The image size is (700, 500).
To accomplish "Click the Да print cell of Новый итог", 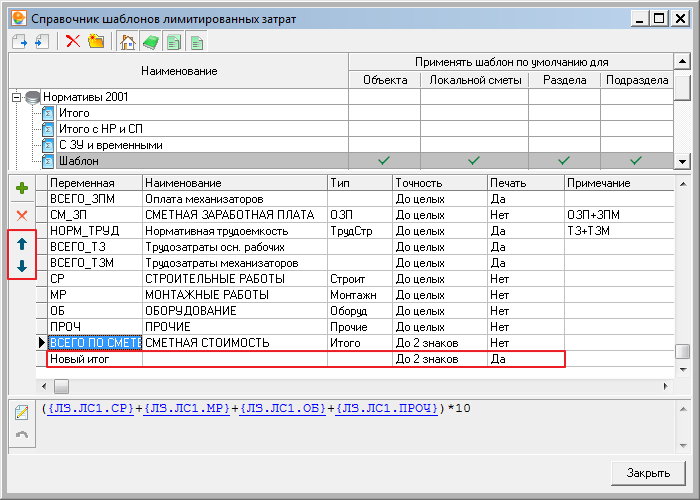I will pyautogui.click(x=526, y=359).
